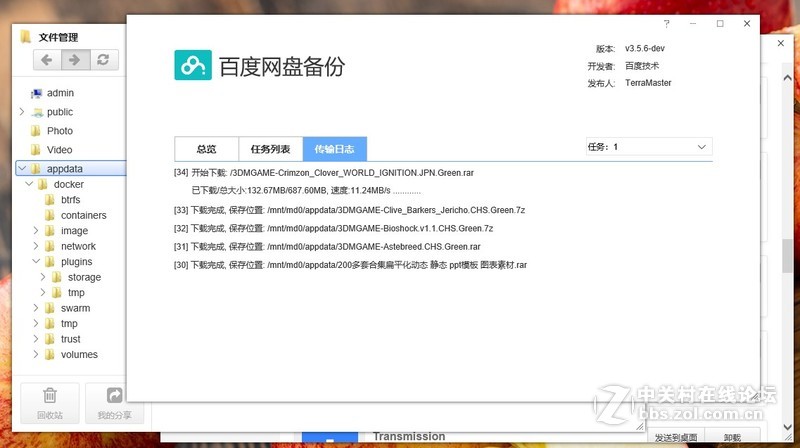The width and height of the screenshot is (800, 448).
Task: Click the background panel scrollbar thumb
Action: click(x=787, y=256)
